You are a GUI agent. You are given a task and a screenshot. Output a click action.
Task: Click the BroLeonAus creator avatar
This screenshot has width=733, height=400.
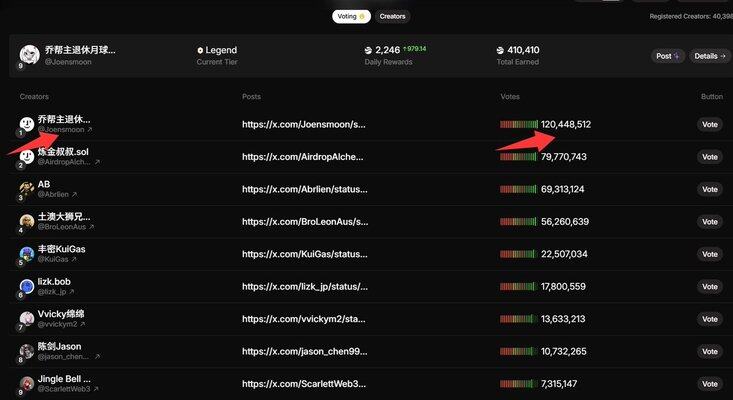[x=26, y=222]
